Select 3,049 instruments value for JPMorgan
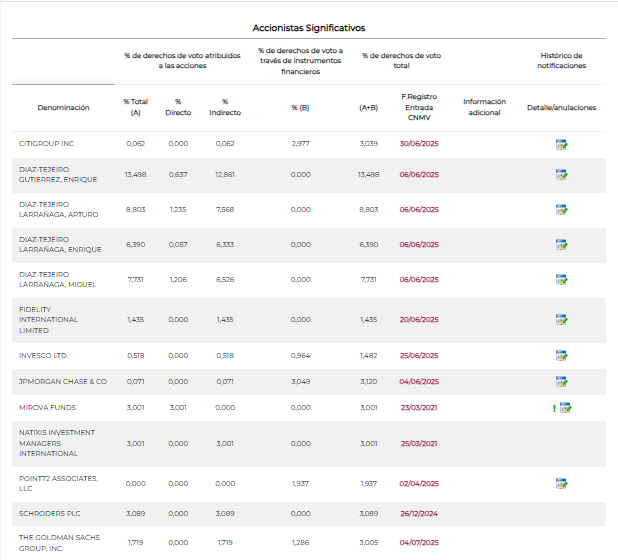This screenshot has height=560, width=618. [300, 381]
